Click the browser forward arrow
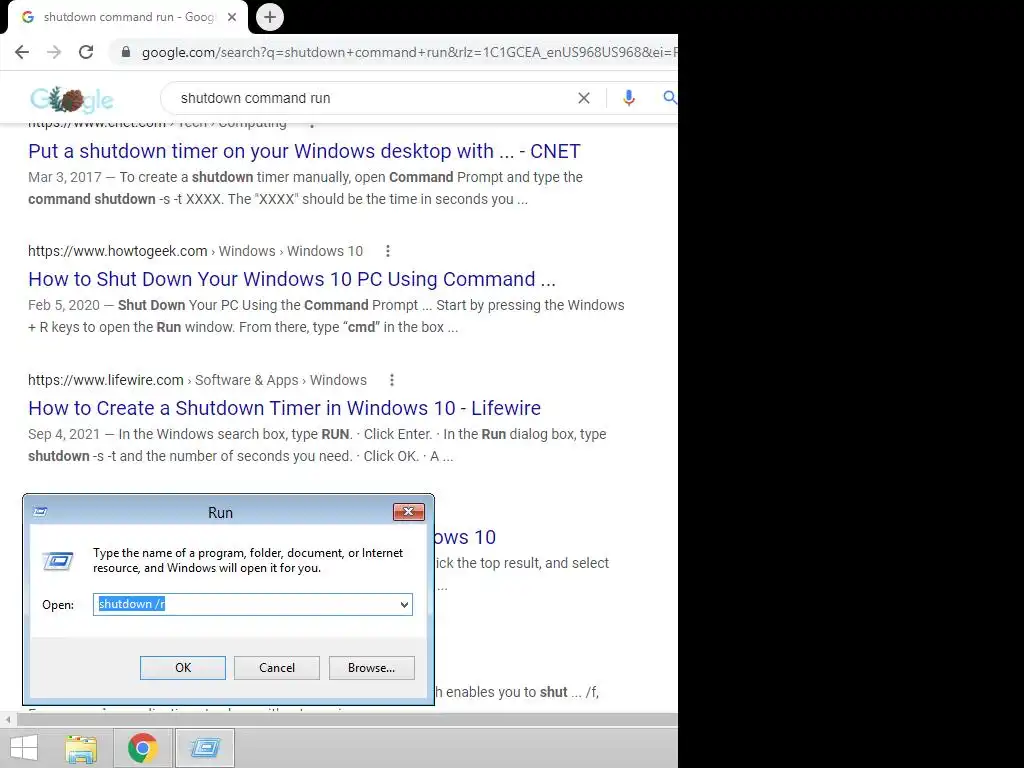Viewport: 1024px width, 768px height. [x=54, y=52]
